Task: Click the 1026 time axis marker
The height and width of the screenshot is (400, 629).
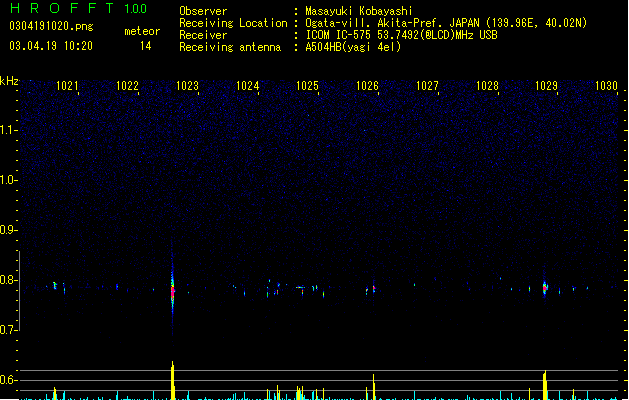Action: click(x=367, y=86)
